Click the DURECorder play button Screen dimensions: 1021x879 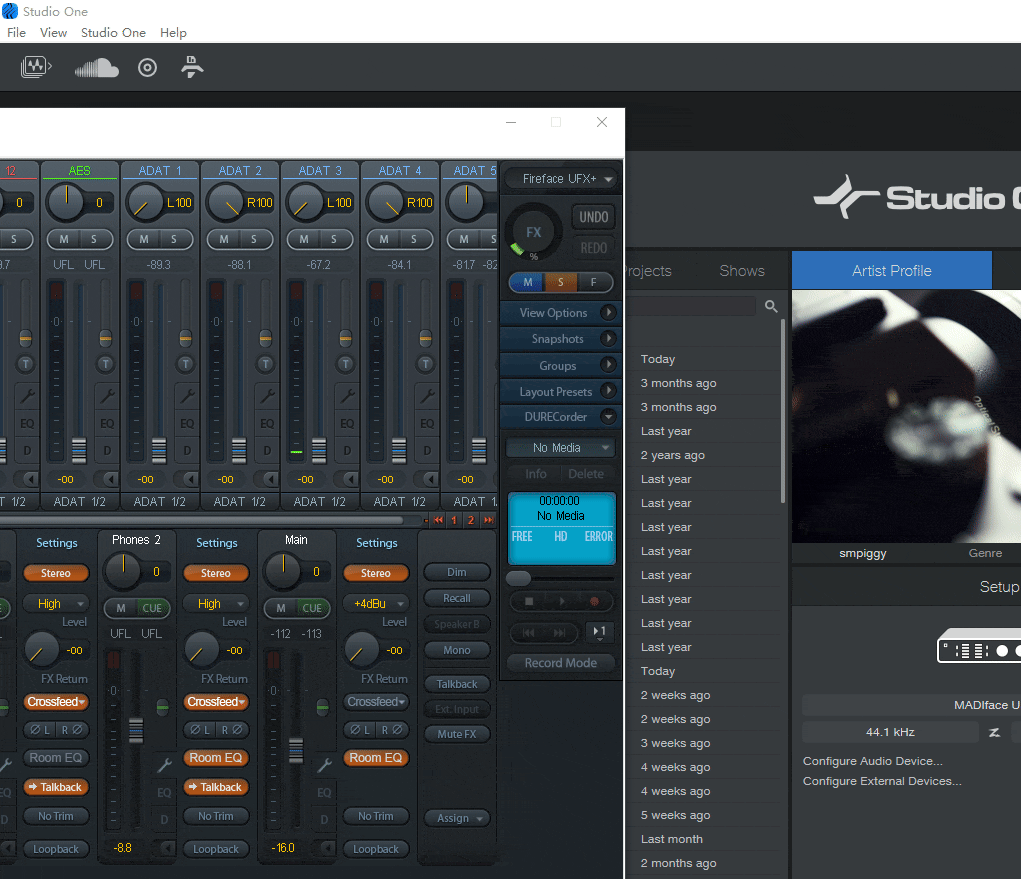click(562, 602)
